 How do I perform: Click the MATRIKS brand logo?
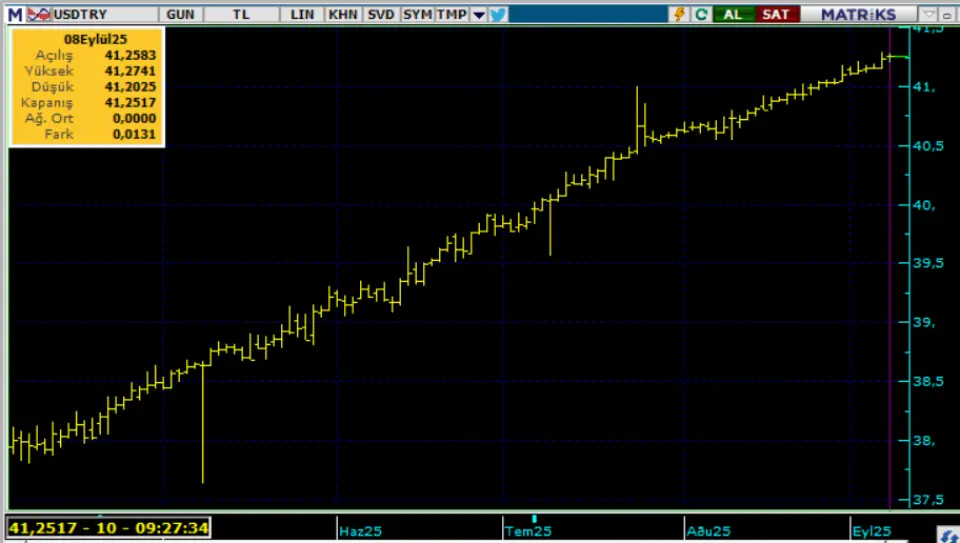pyautogui.click(x=858, y=14)
